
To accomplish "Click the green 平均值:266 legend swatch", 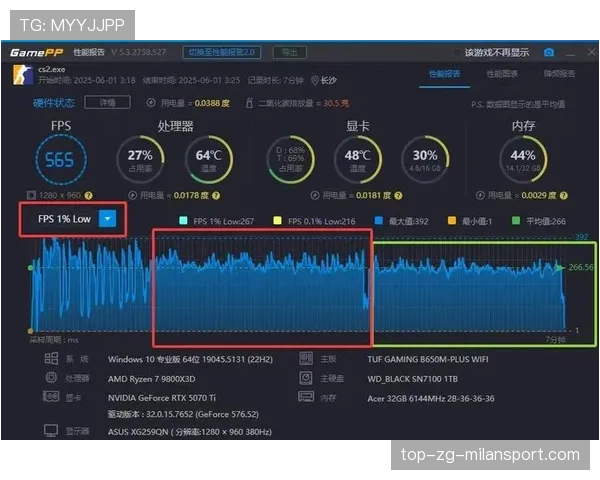I will click(x=516, y=220).
